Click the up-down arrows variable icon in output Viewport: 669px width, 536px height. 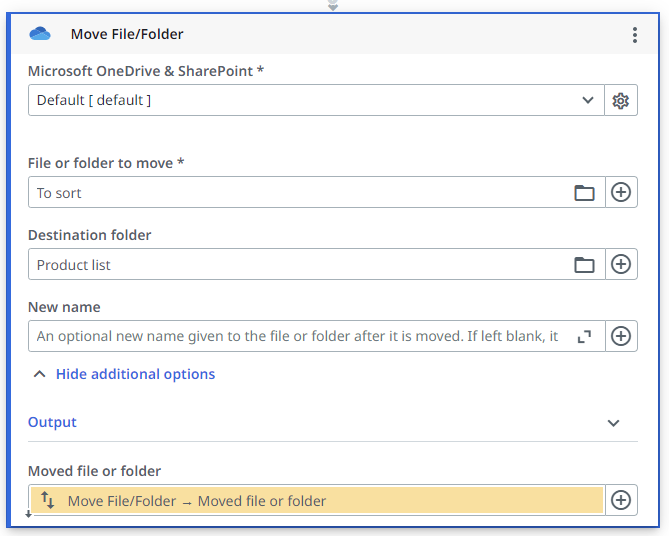(x=47, y=500)
